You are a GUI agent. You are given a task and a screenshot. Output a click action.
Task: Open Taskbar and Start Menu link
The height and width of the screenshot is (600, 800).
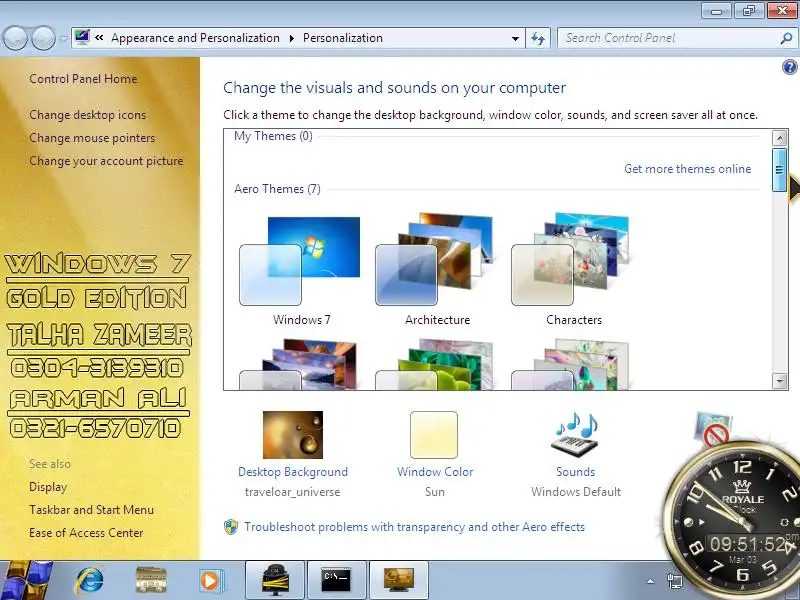click(x=91, y=510)
